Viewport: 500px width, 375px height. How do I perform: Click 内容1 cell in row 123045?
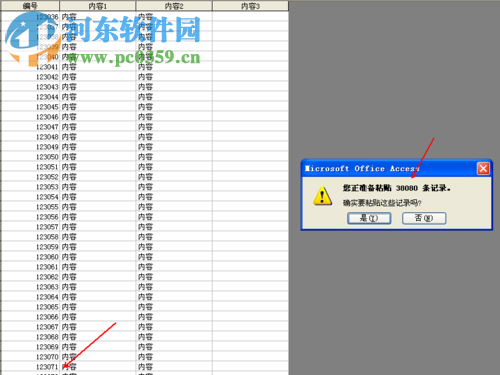tap(98, 107)
